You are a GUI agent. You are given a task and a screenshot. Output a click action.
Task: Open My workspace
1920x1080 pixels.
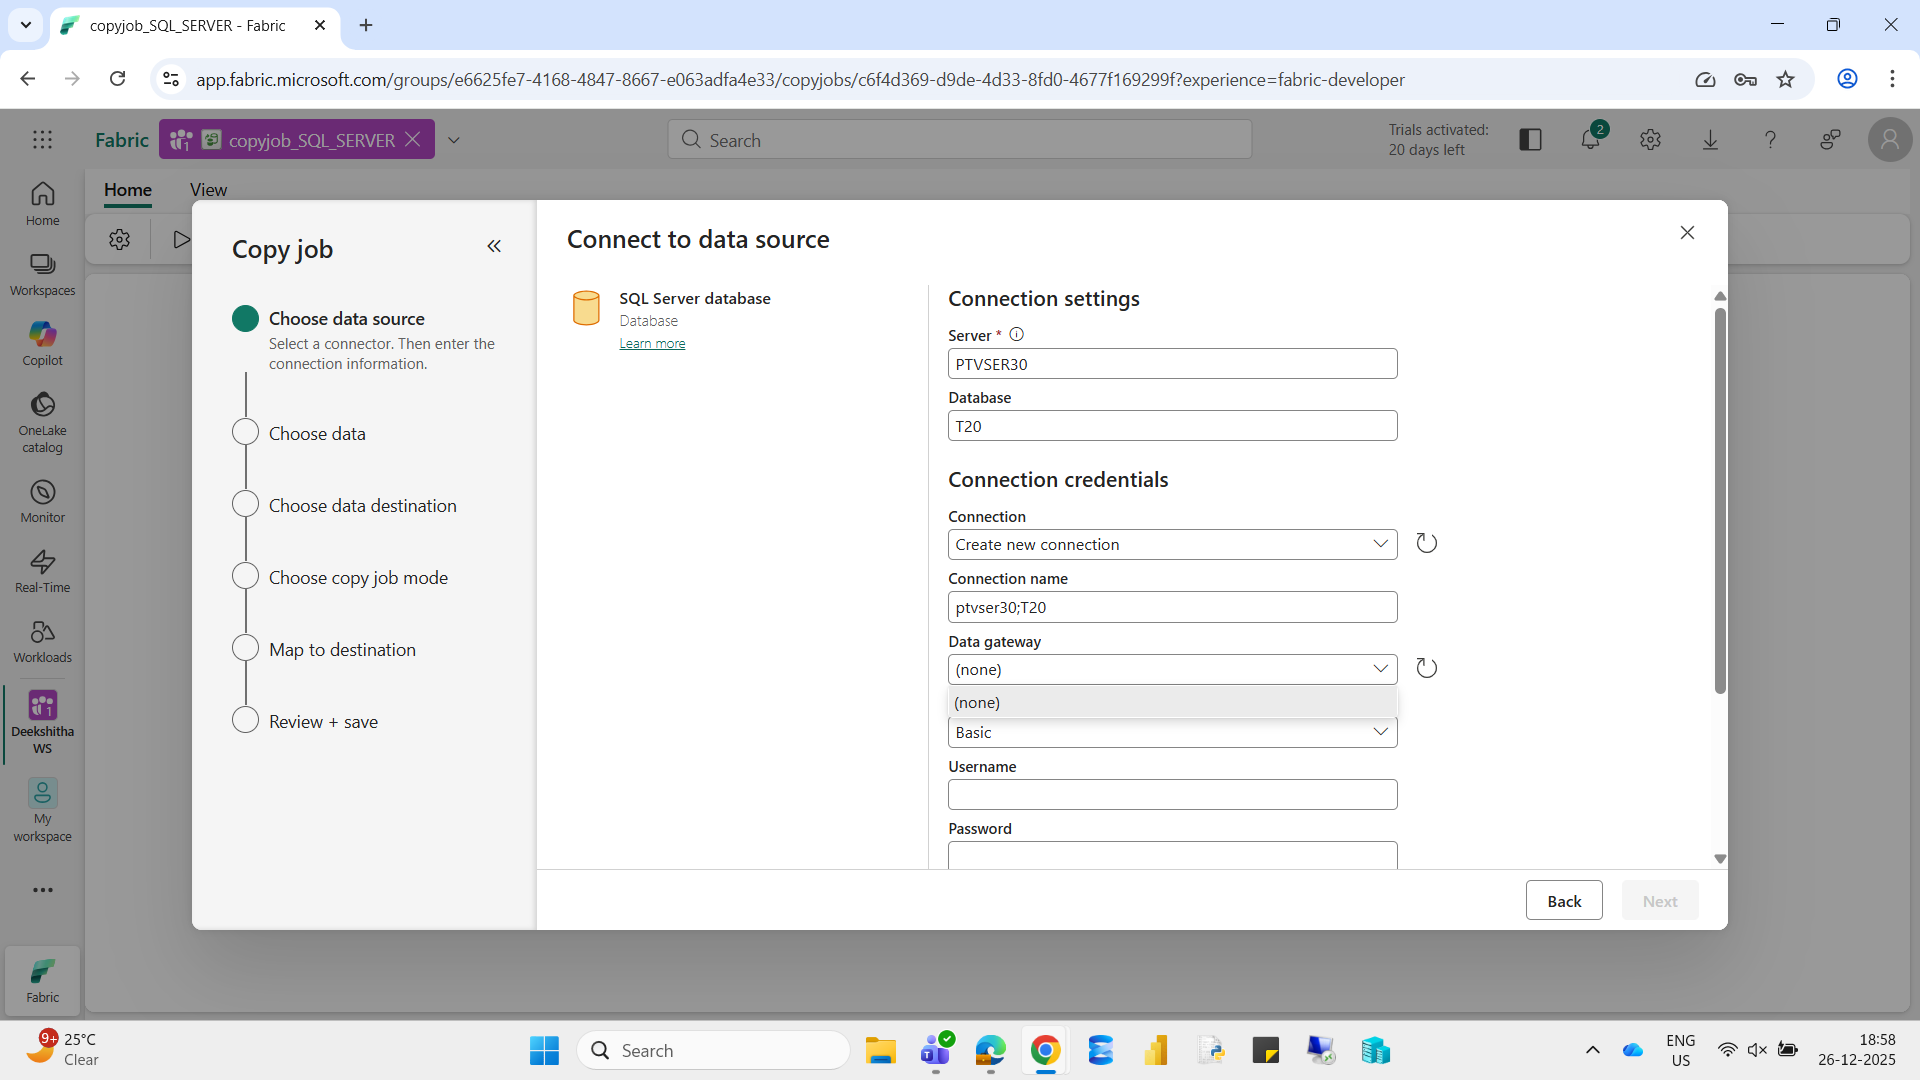tap(42, 811)
